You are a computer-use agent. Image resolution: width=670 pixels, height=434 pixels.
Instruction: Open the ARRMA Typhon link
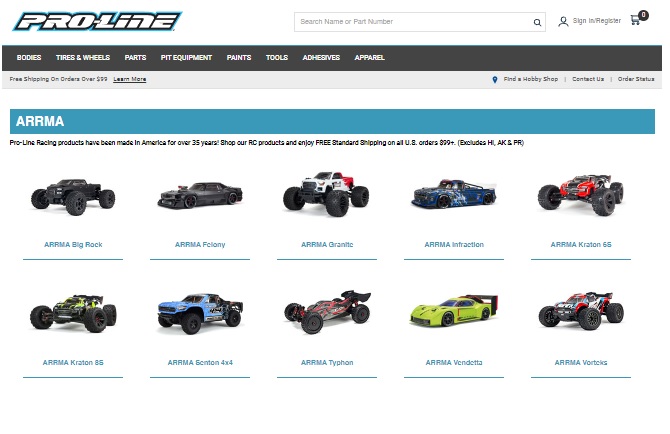coord(327,363)
